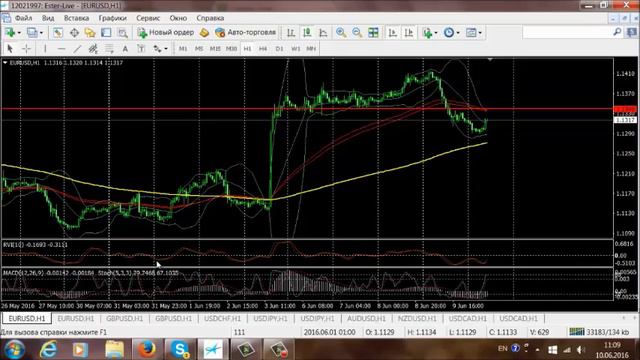The image size is (640, 360).
Task: Open the Окно menu
Action: [178, 18]
